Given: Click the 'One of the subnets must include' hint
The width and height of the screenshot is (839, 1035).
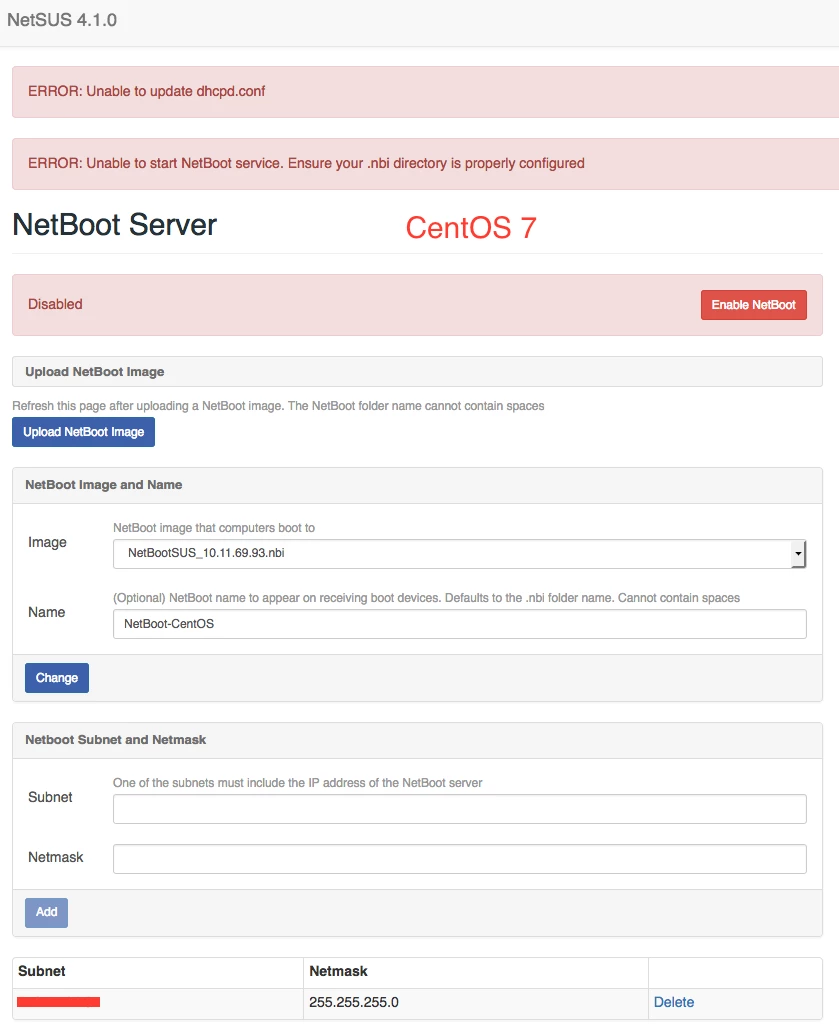Looking at the screenshot, I should click(x=298, y=782).
